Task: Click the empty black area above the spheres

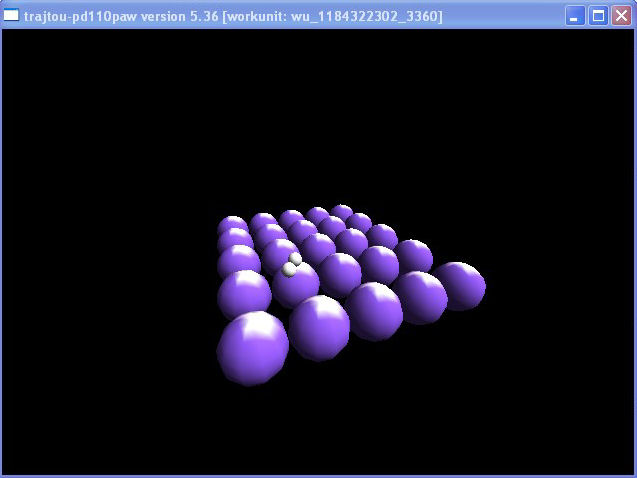Action: tap(320, 110)
